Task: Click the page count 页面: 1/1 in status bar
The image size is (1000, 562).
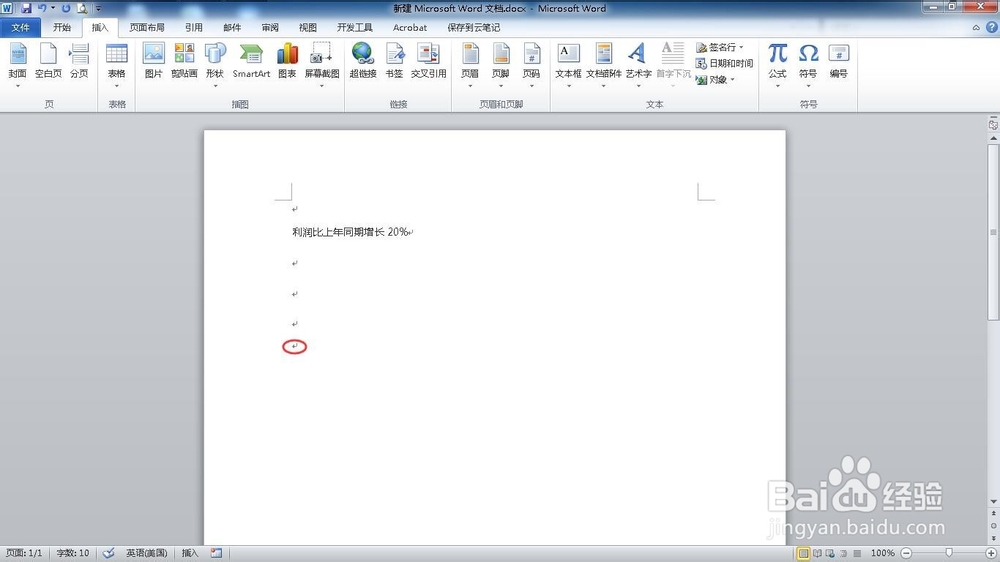Action: [x=24, y=553]
